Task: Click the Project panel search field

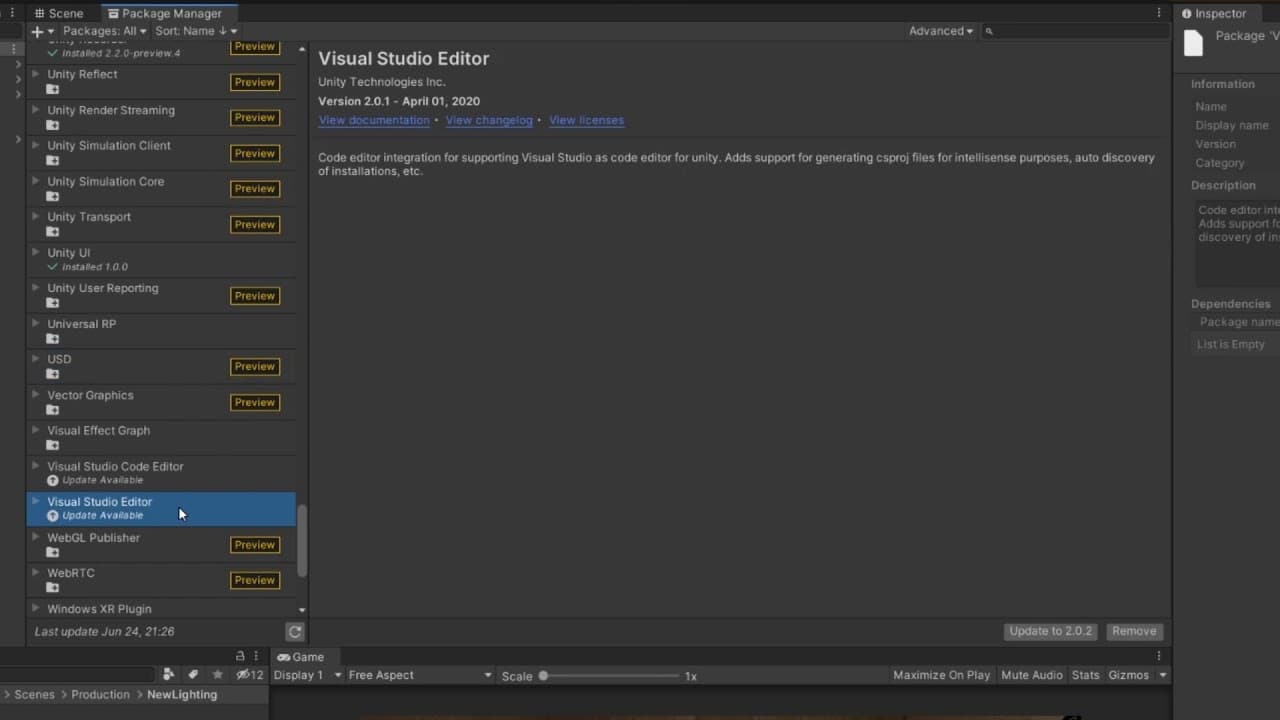Action: pos(78,675)
